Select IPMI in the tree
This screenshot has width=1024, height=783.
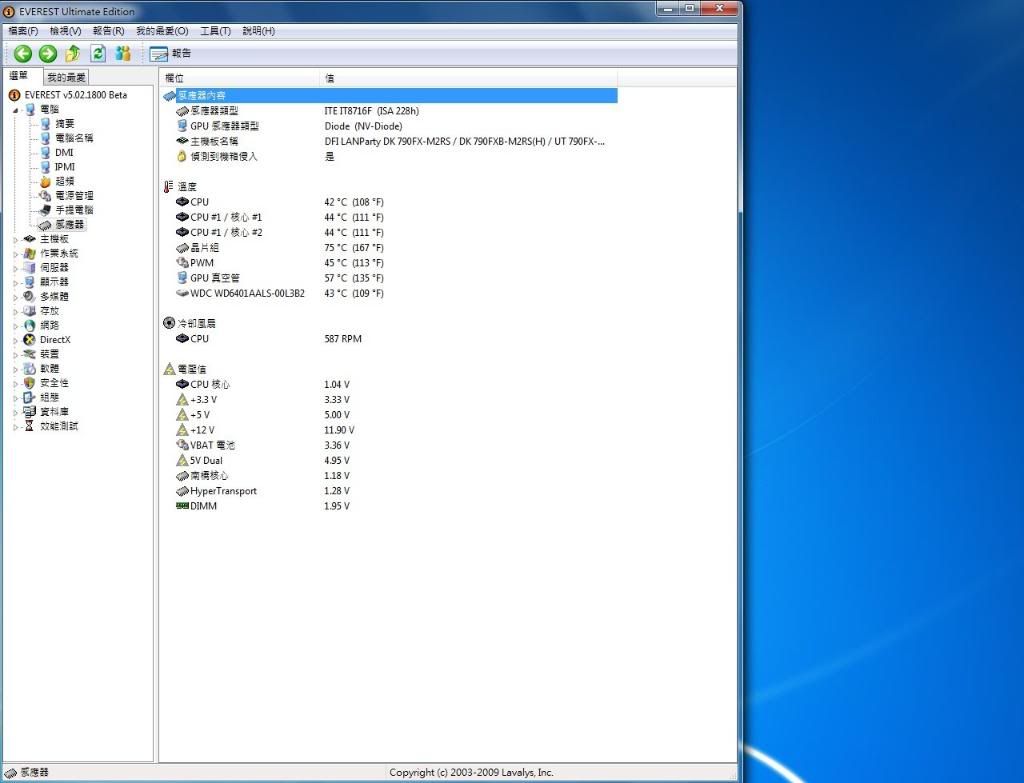[65, 167]
